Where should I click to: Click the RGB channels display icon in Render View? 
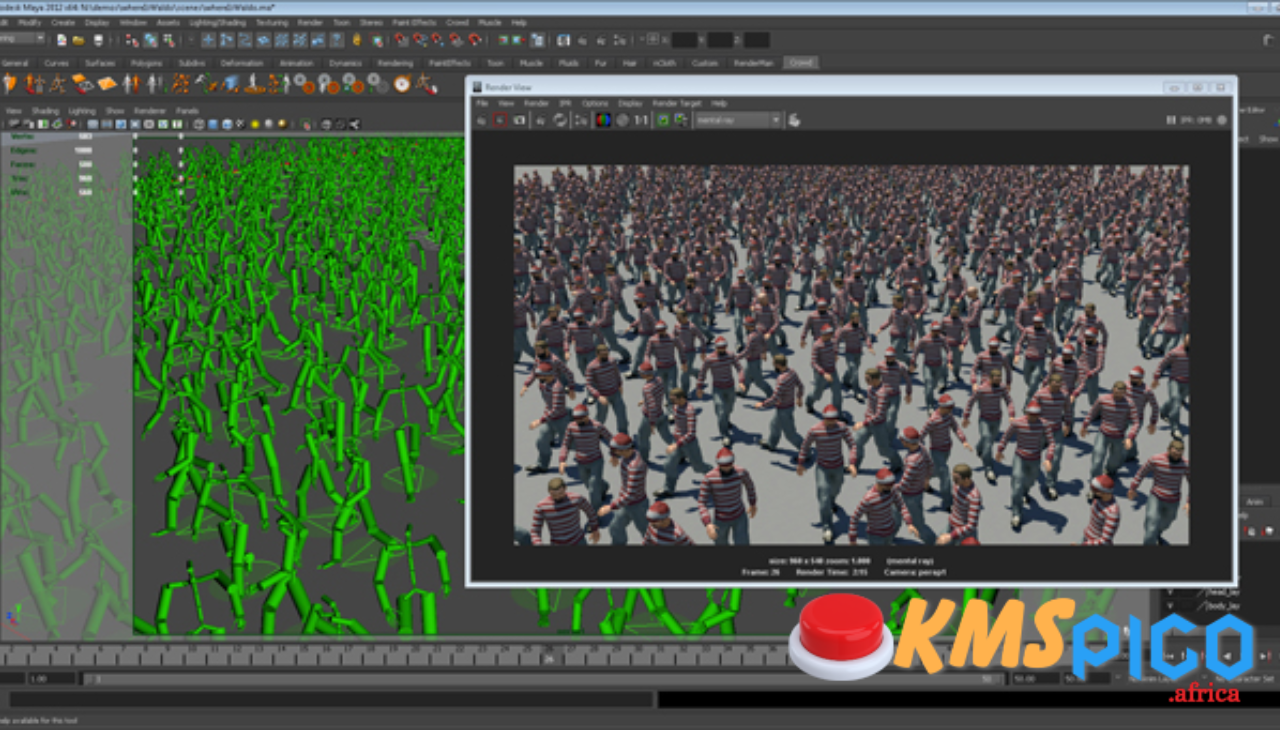[x=603, y=120]
